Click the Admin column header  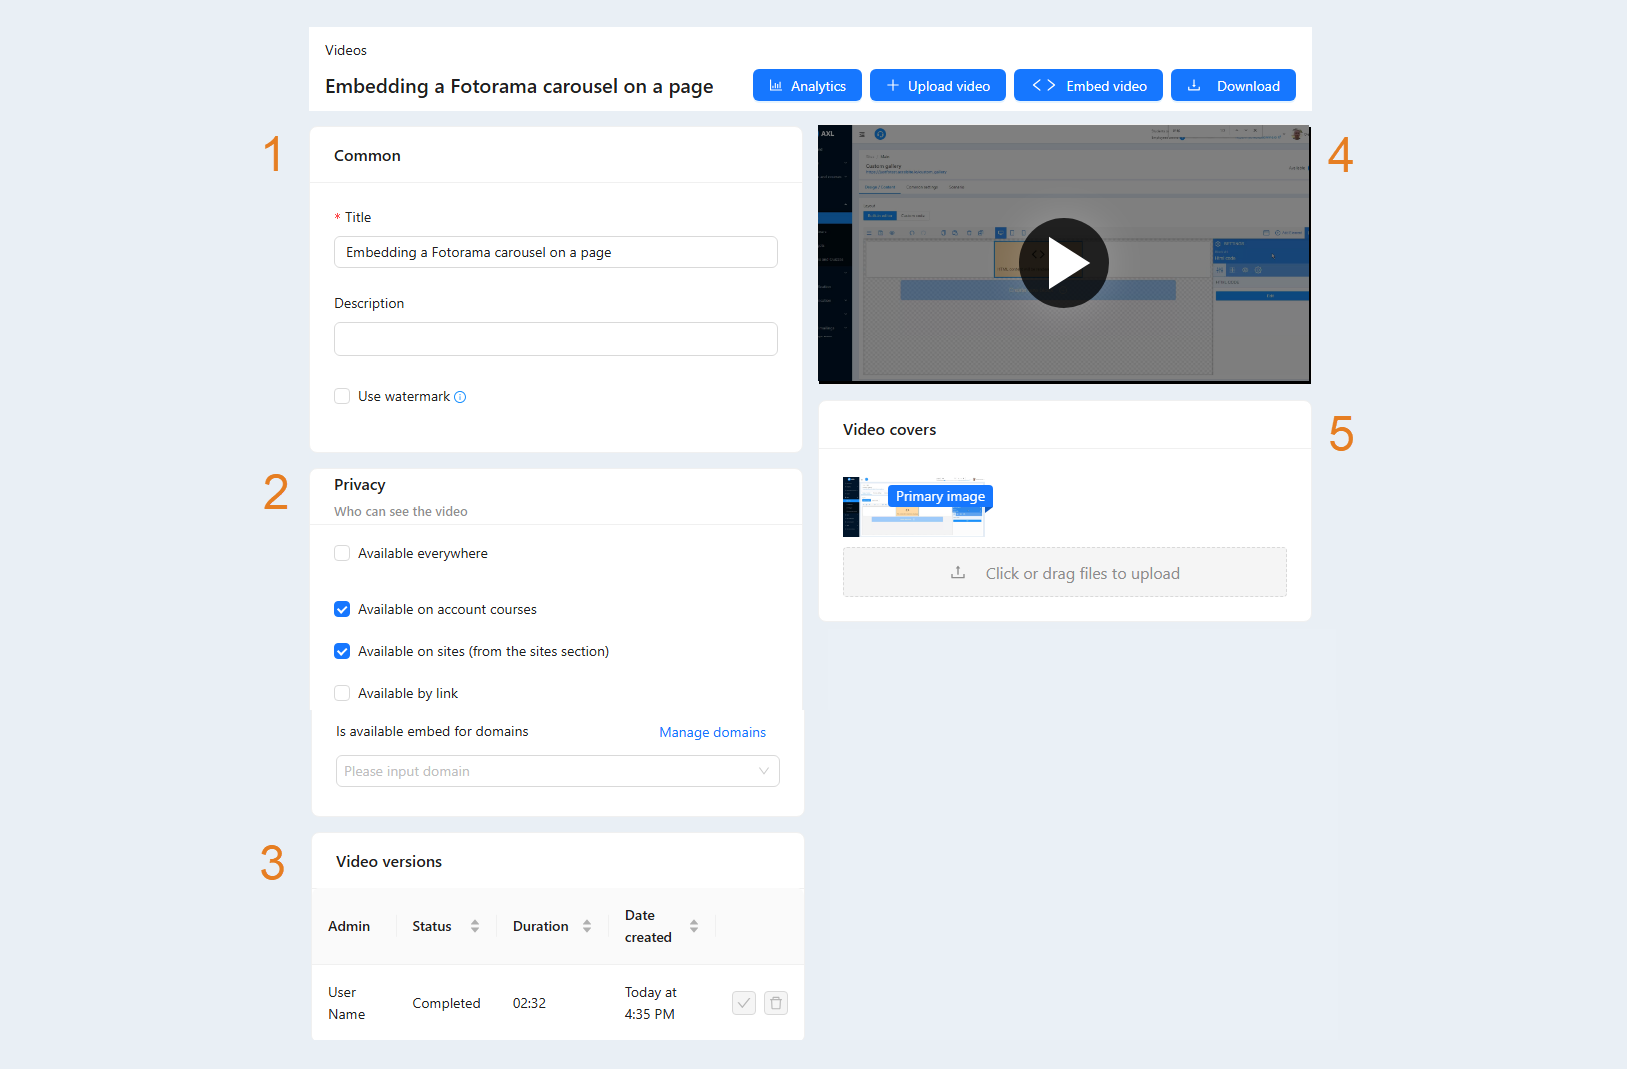point(349,926)
